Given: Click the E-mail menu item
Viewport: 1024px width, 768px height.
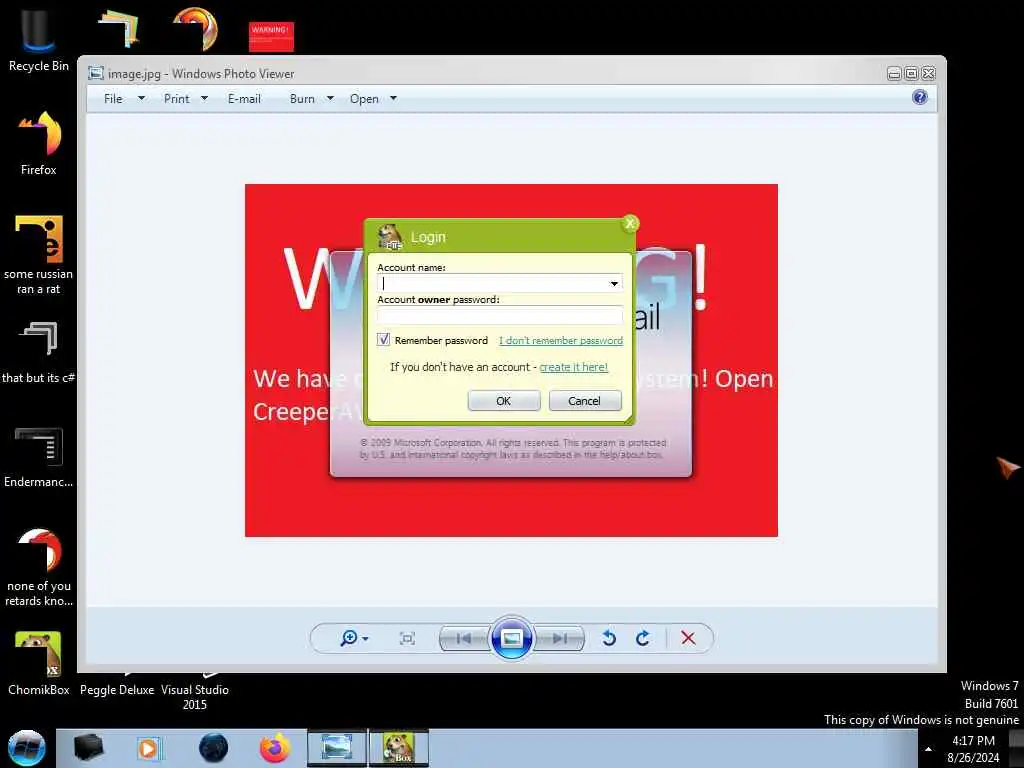Looking at the screenshot, I should pos(244,99).
